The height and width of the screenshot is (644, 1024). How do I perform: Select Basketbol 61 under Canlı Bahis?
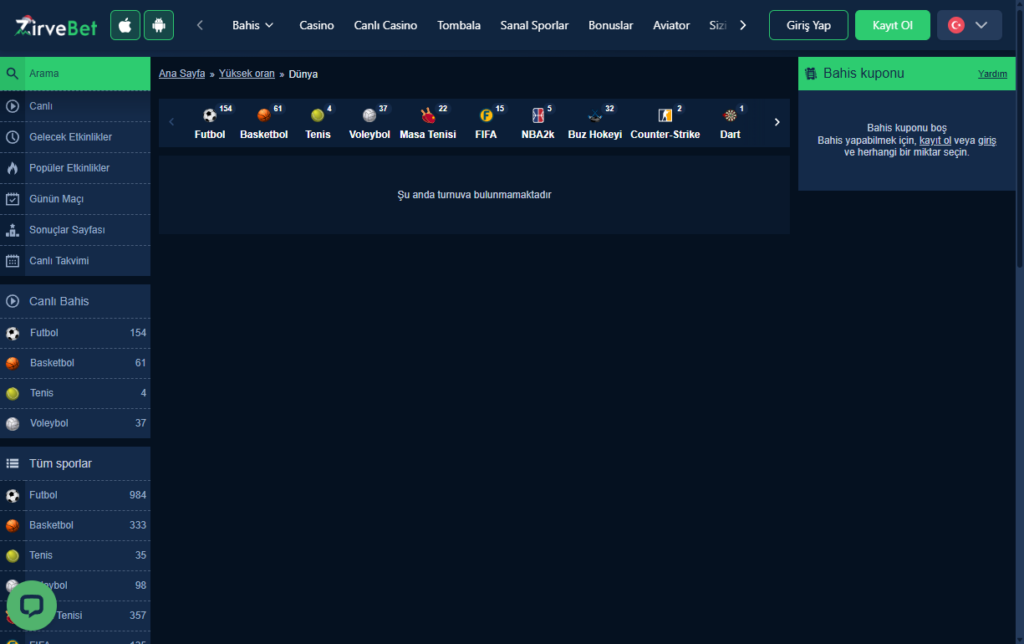[x=75, y=363]
